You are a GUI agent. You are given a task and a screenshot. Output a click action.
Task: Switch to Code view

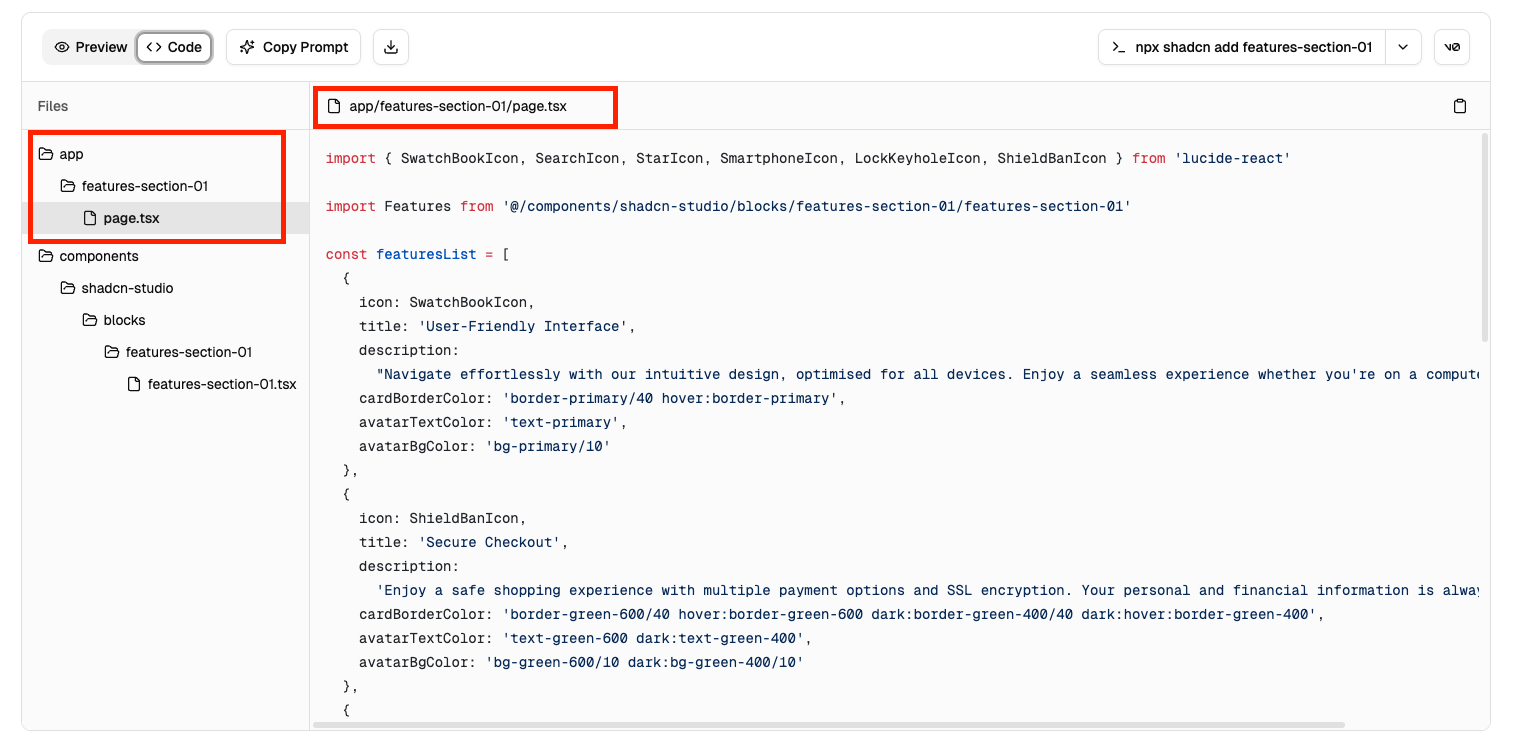(174, 47)
